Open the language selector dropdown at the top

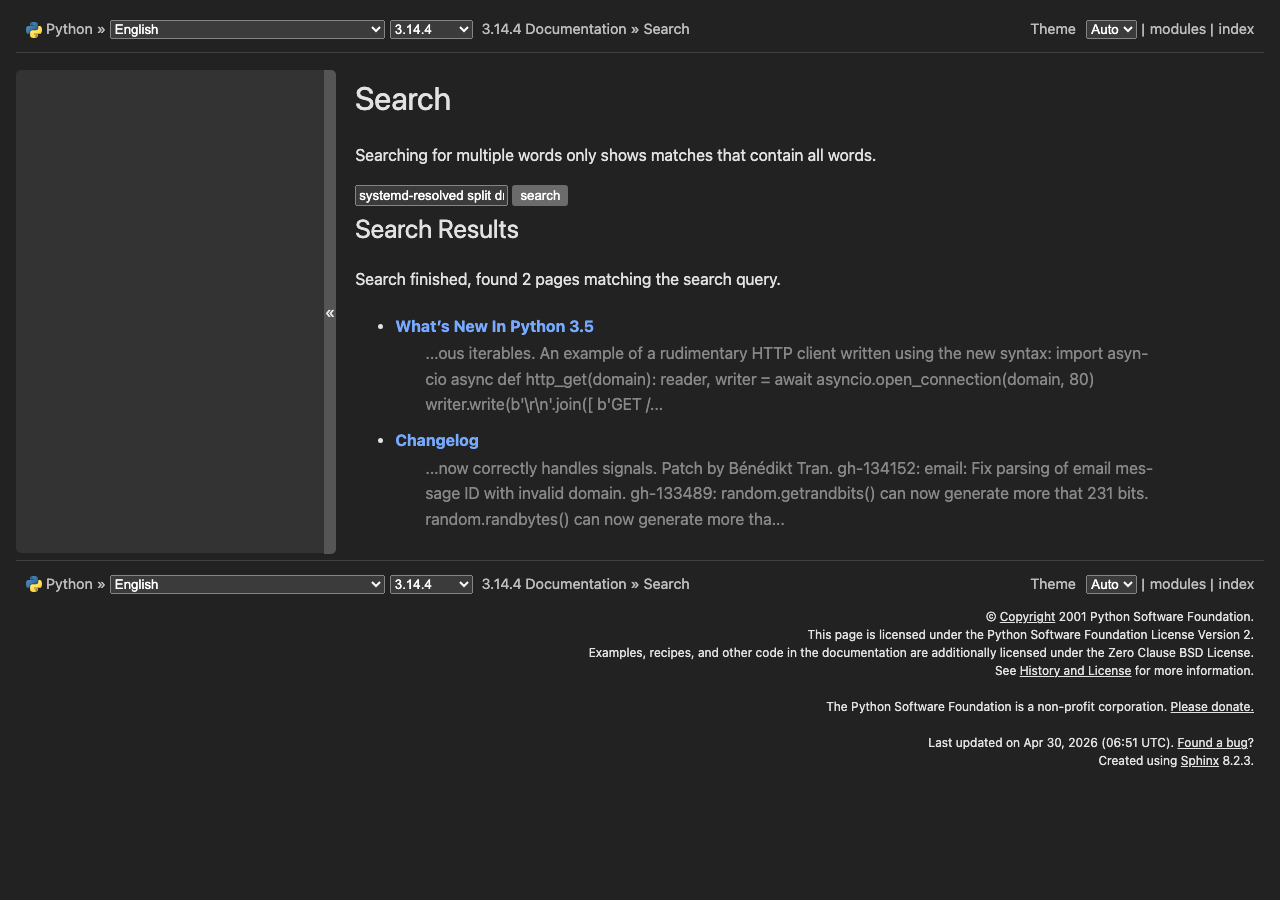(x=246, y=29)
